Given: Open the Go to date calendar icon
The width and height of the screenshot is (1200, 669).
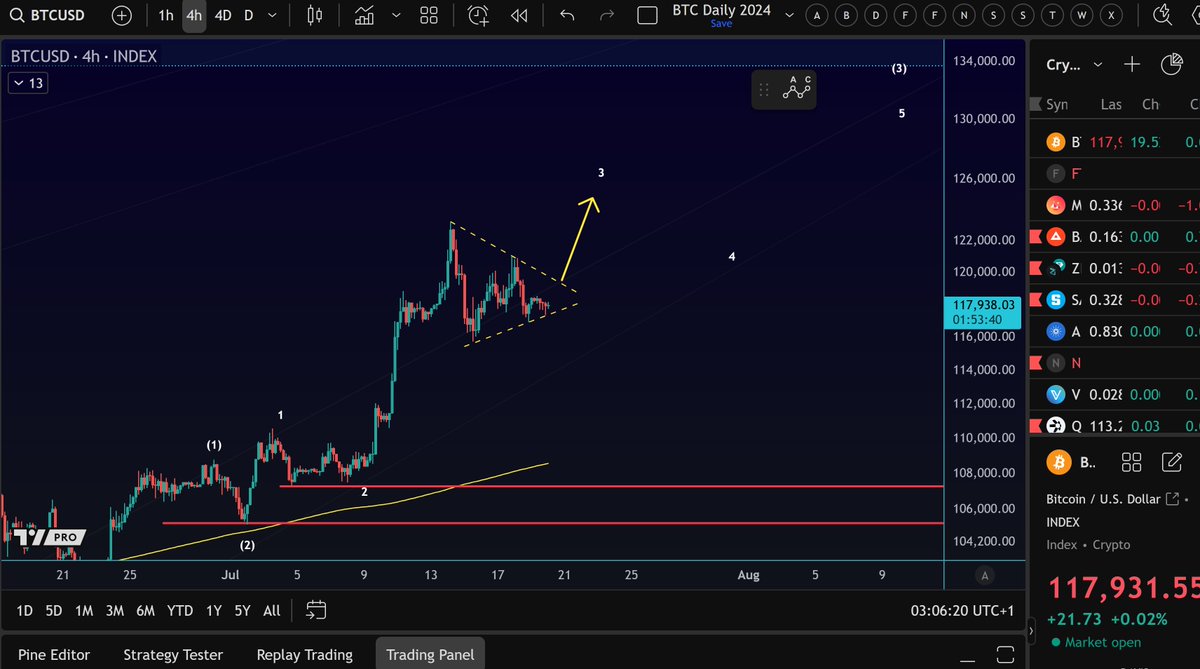Looking at the screenshot, I should [x=316, y=609].
